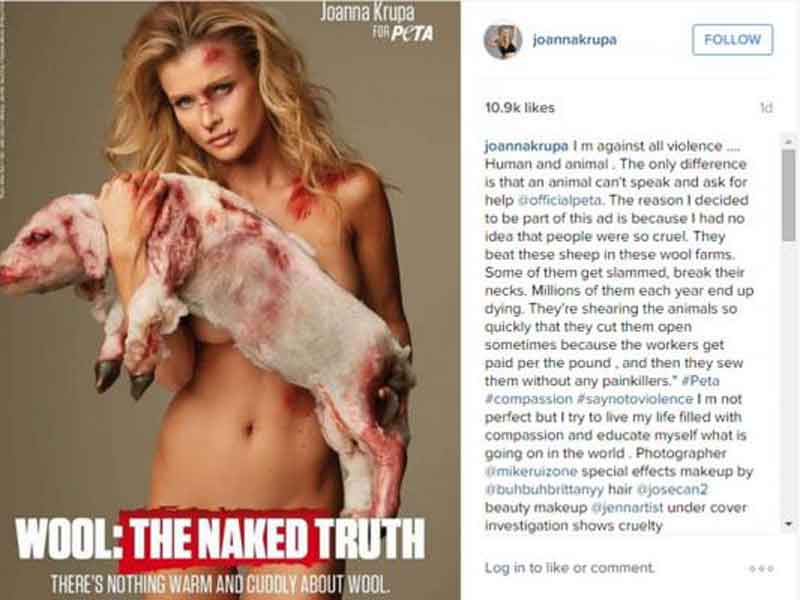
Task: Click the 1d post timestamp
Action: (766, 108)
